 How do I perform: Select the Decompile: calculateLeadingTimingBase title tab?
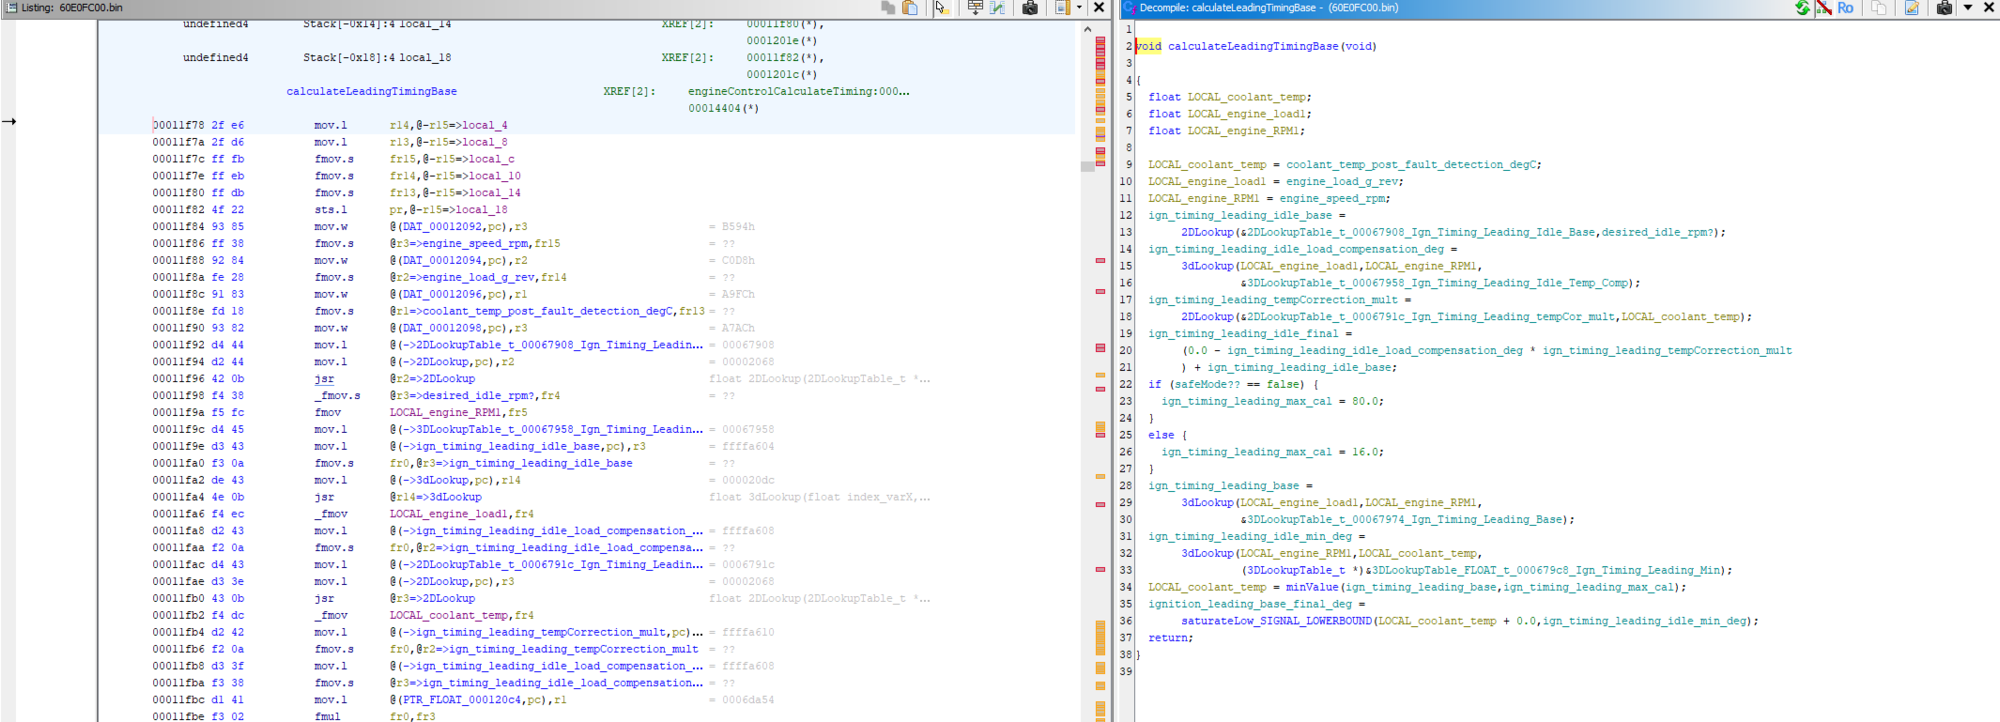pyautogui.click(x=1268, y=8)
